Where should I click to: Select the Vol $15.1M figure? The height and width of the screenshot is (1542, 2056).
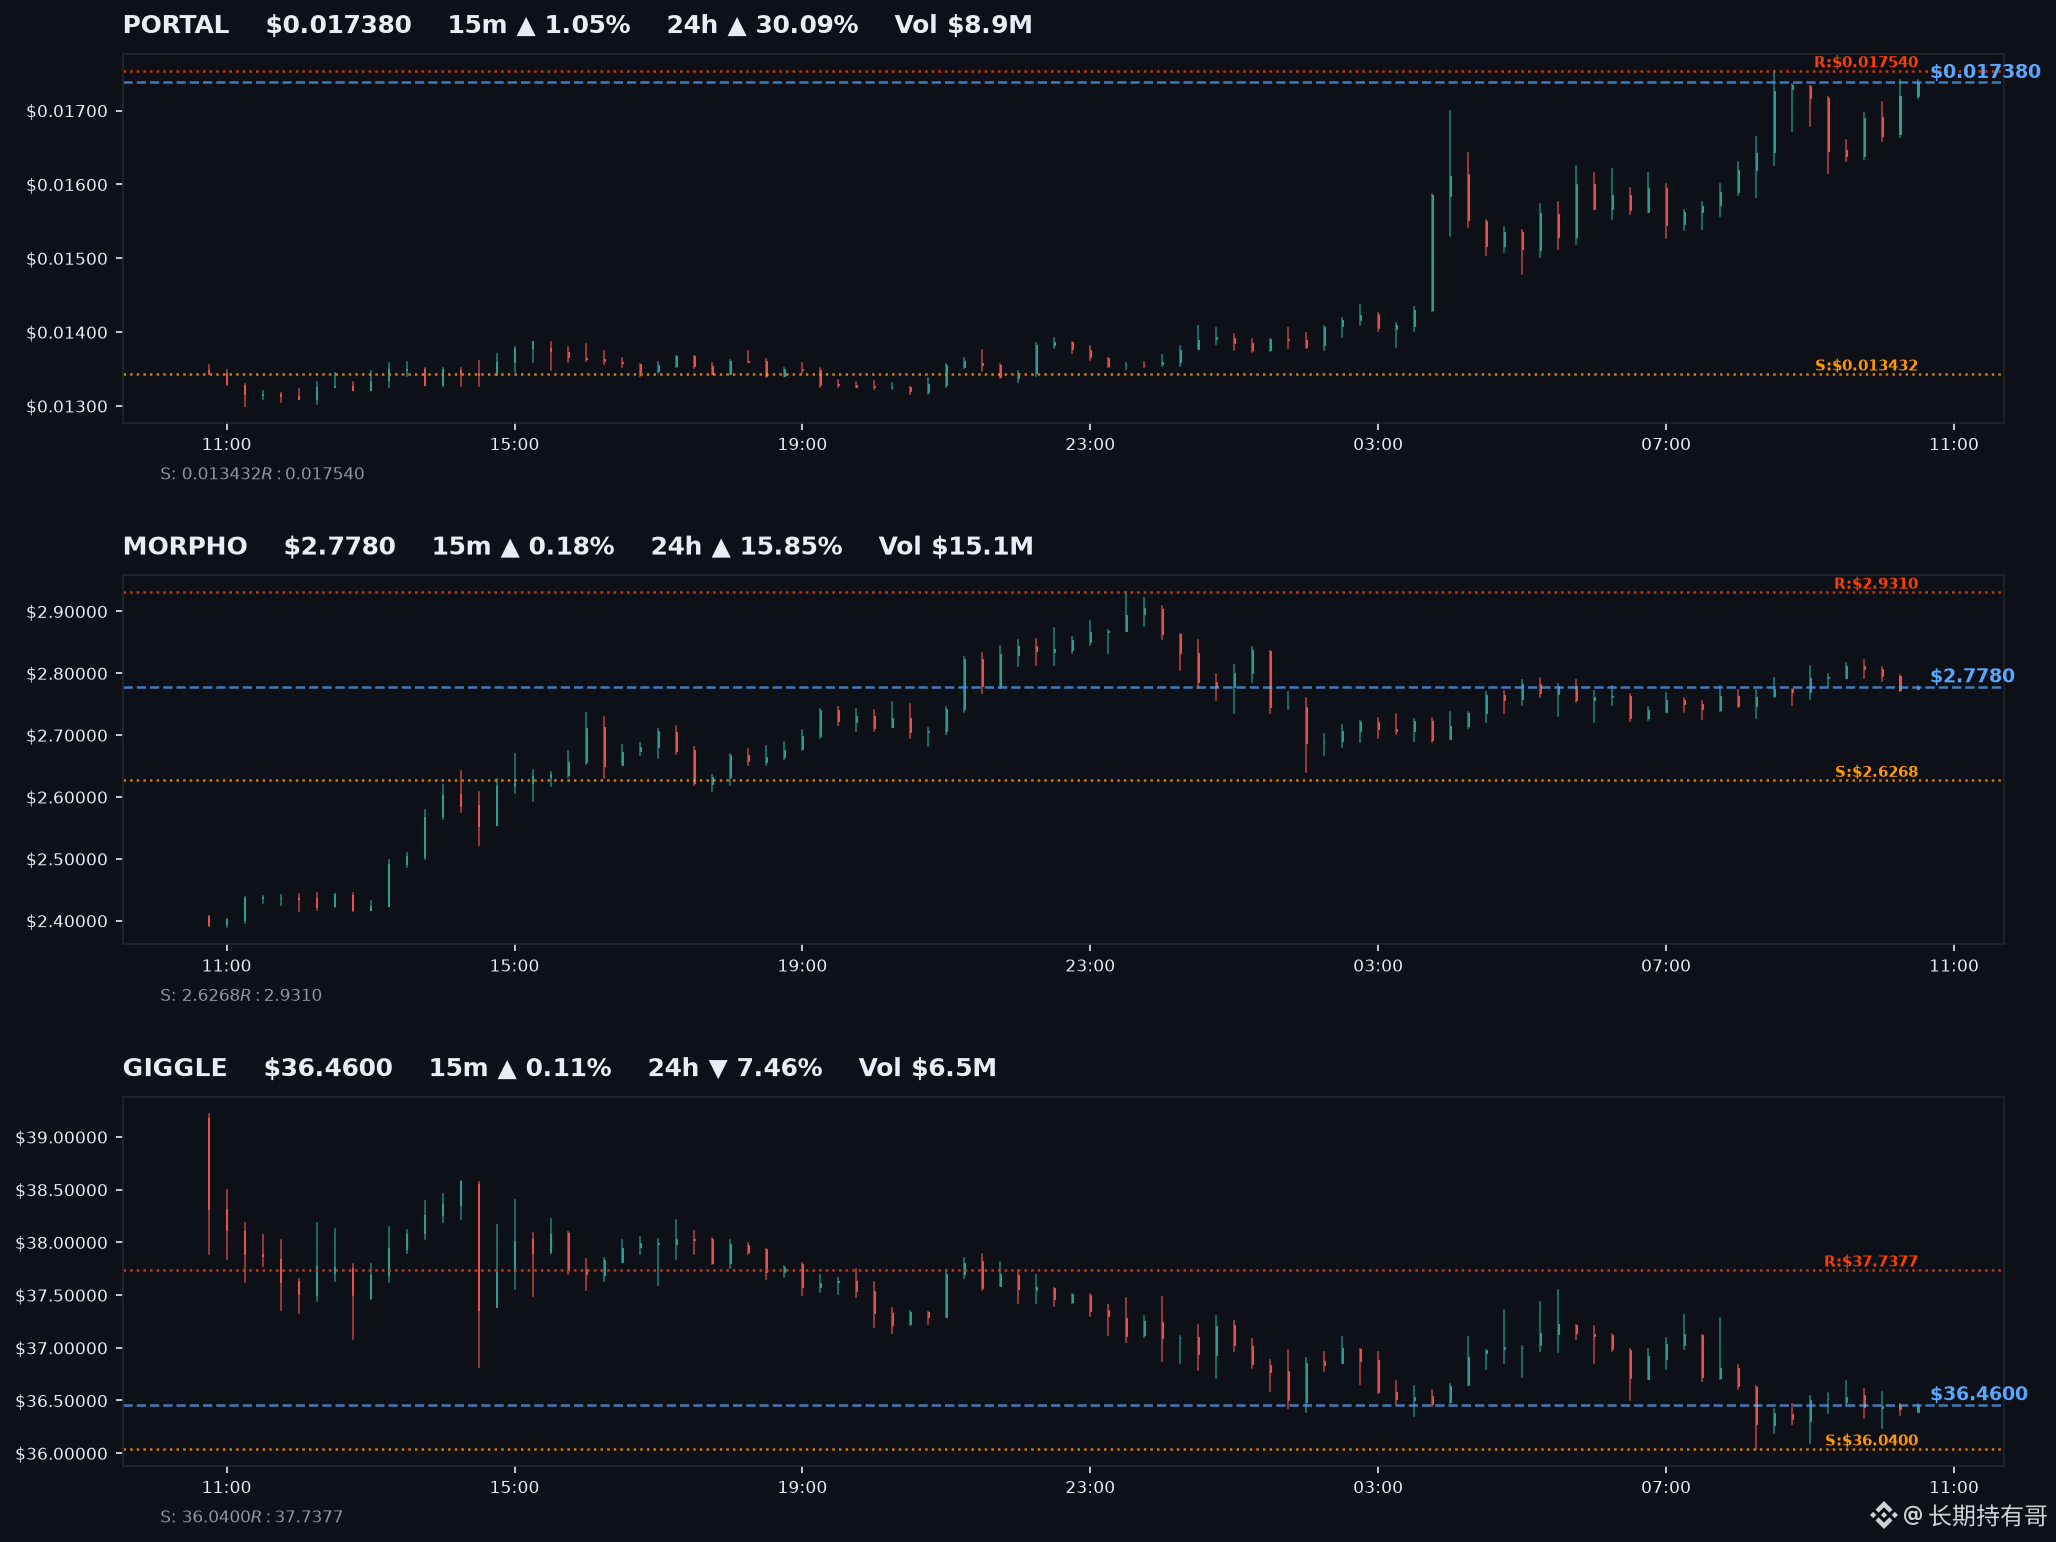[956, 546]
